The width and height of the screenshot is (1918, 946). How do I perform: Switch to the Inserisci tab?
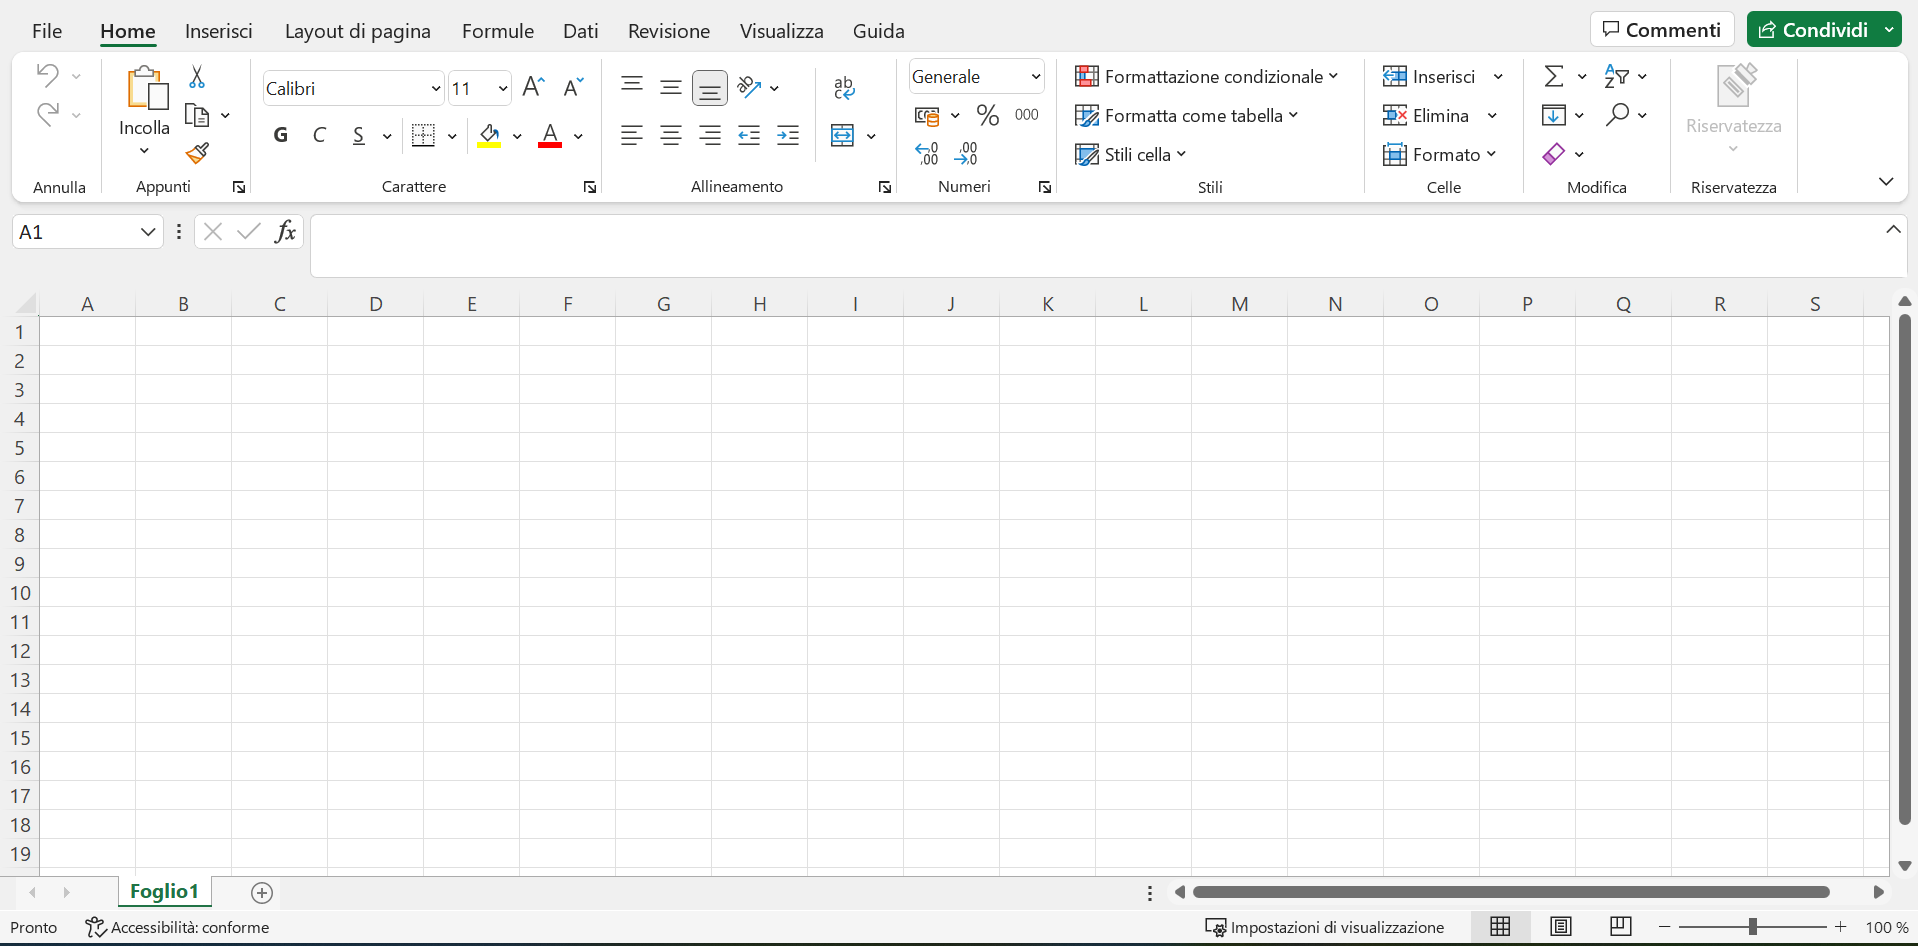point(219,31)
